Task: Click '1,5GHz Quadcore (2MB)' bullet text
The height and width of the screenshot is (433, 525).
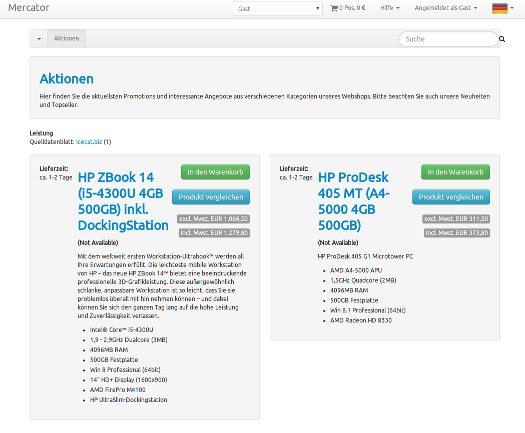Action: tap(363, 280)
